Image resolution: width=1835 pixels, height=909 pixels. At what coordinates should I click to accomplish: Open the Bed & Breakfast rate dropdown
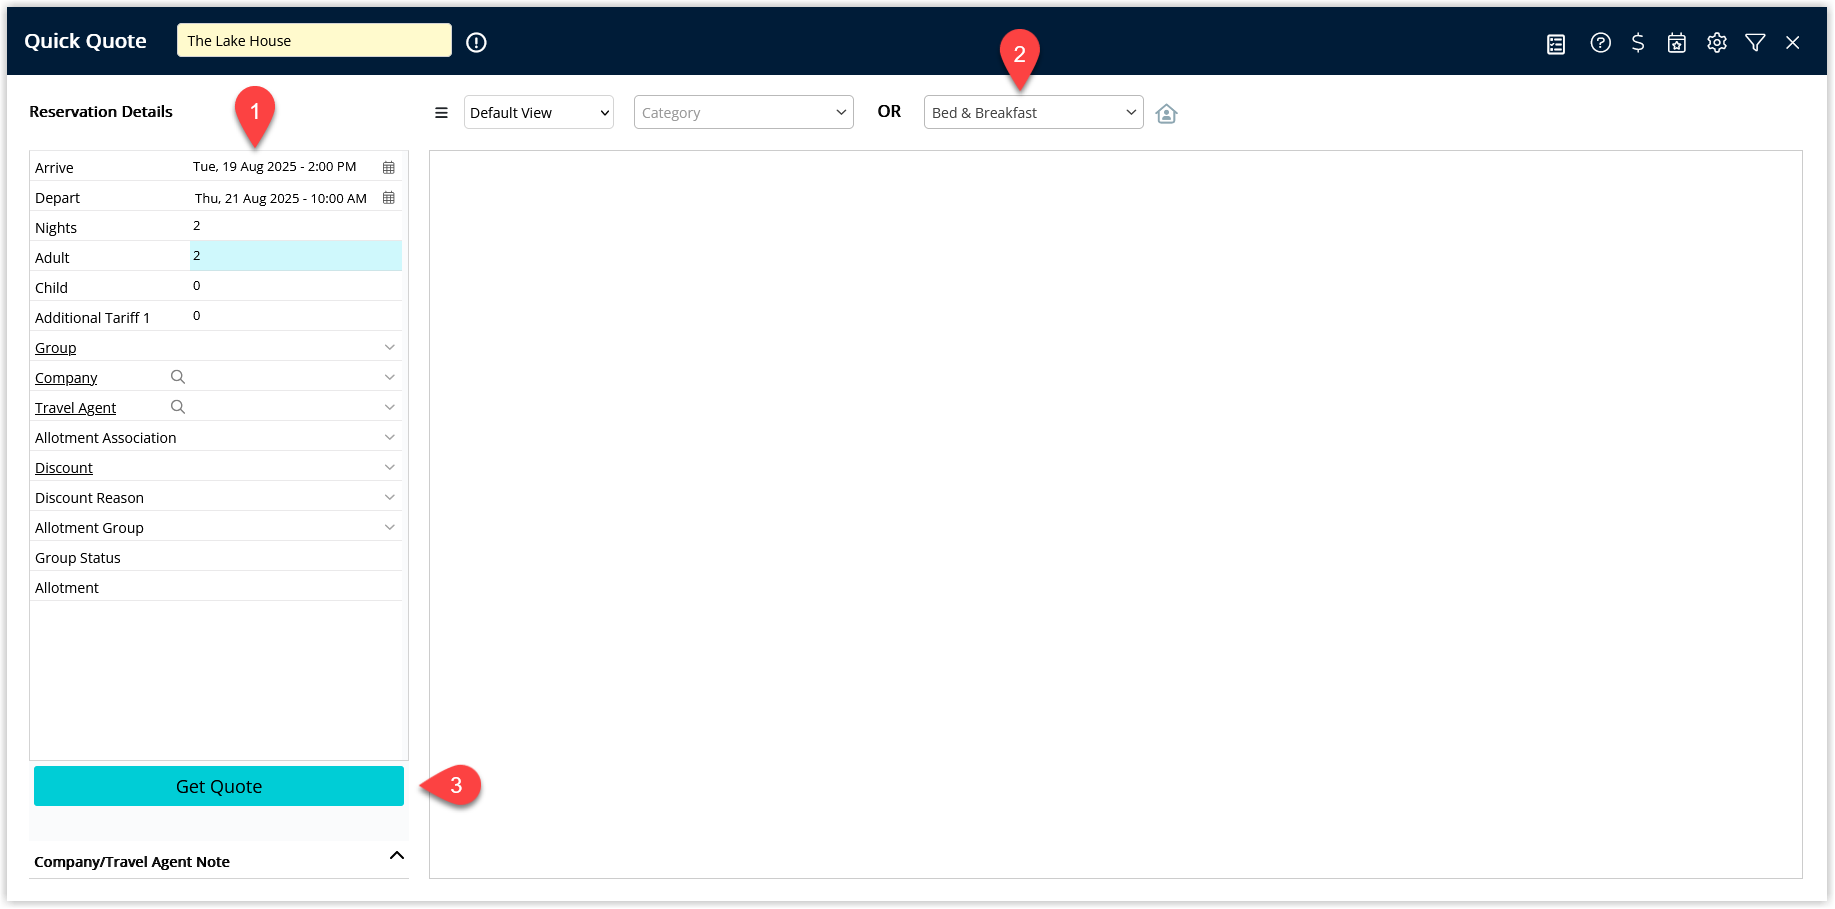(1034, 112)
